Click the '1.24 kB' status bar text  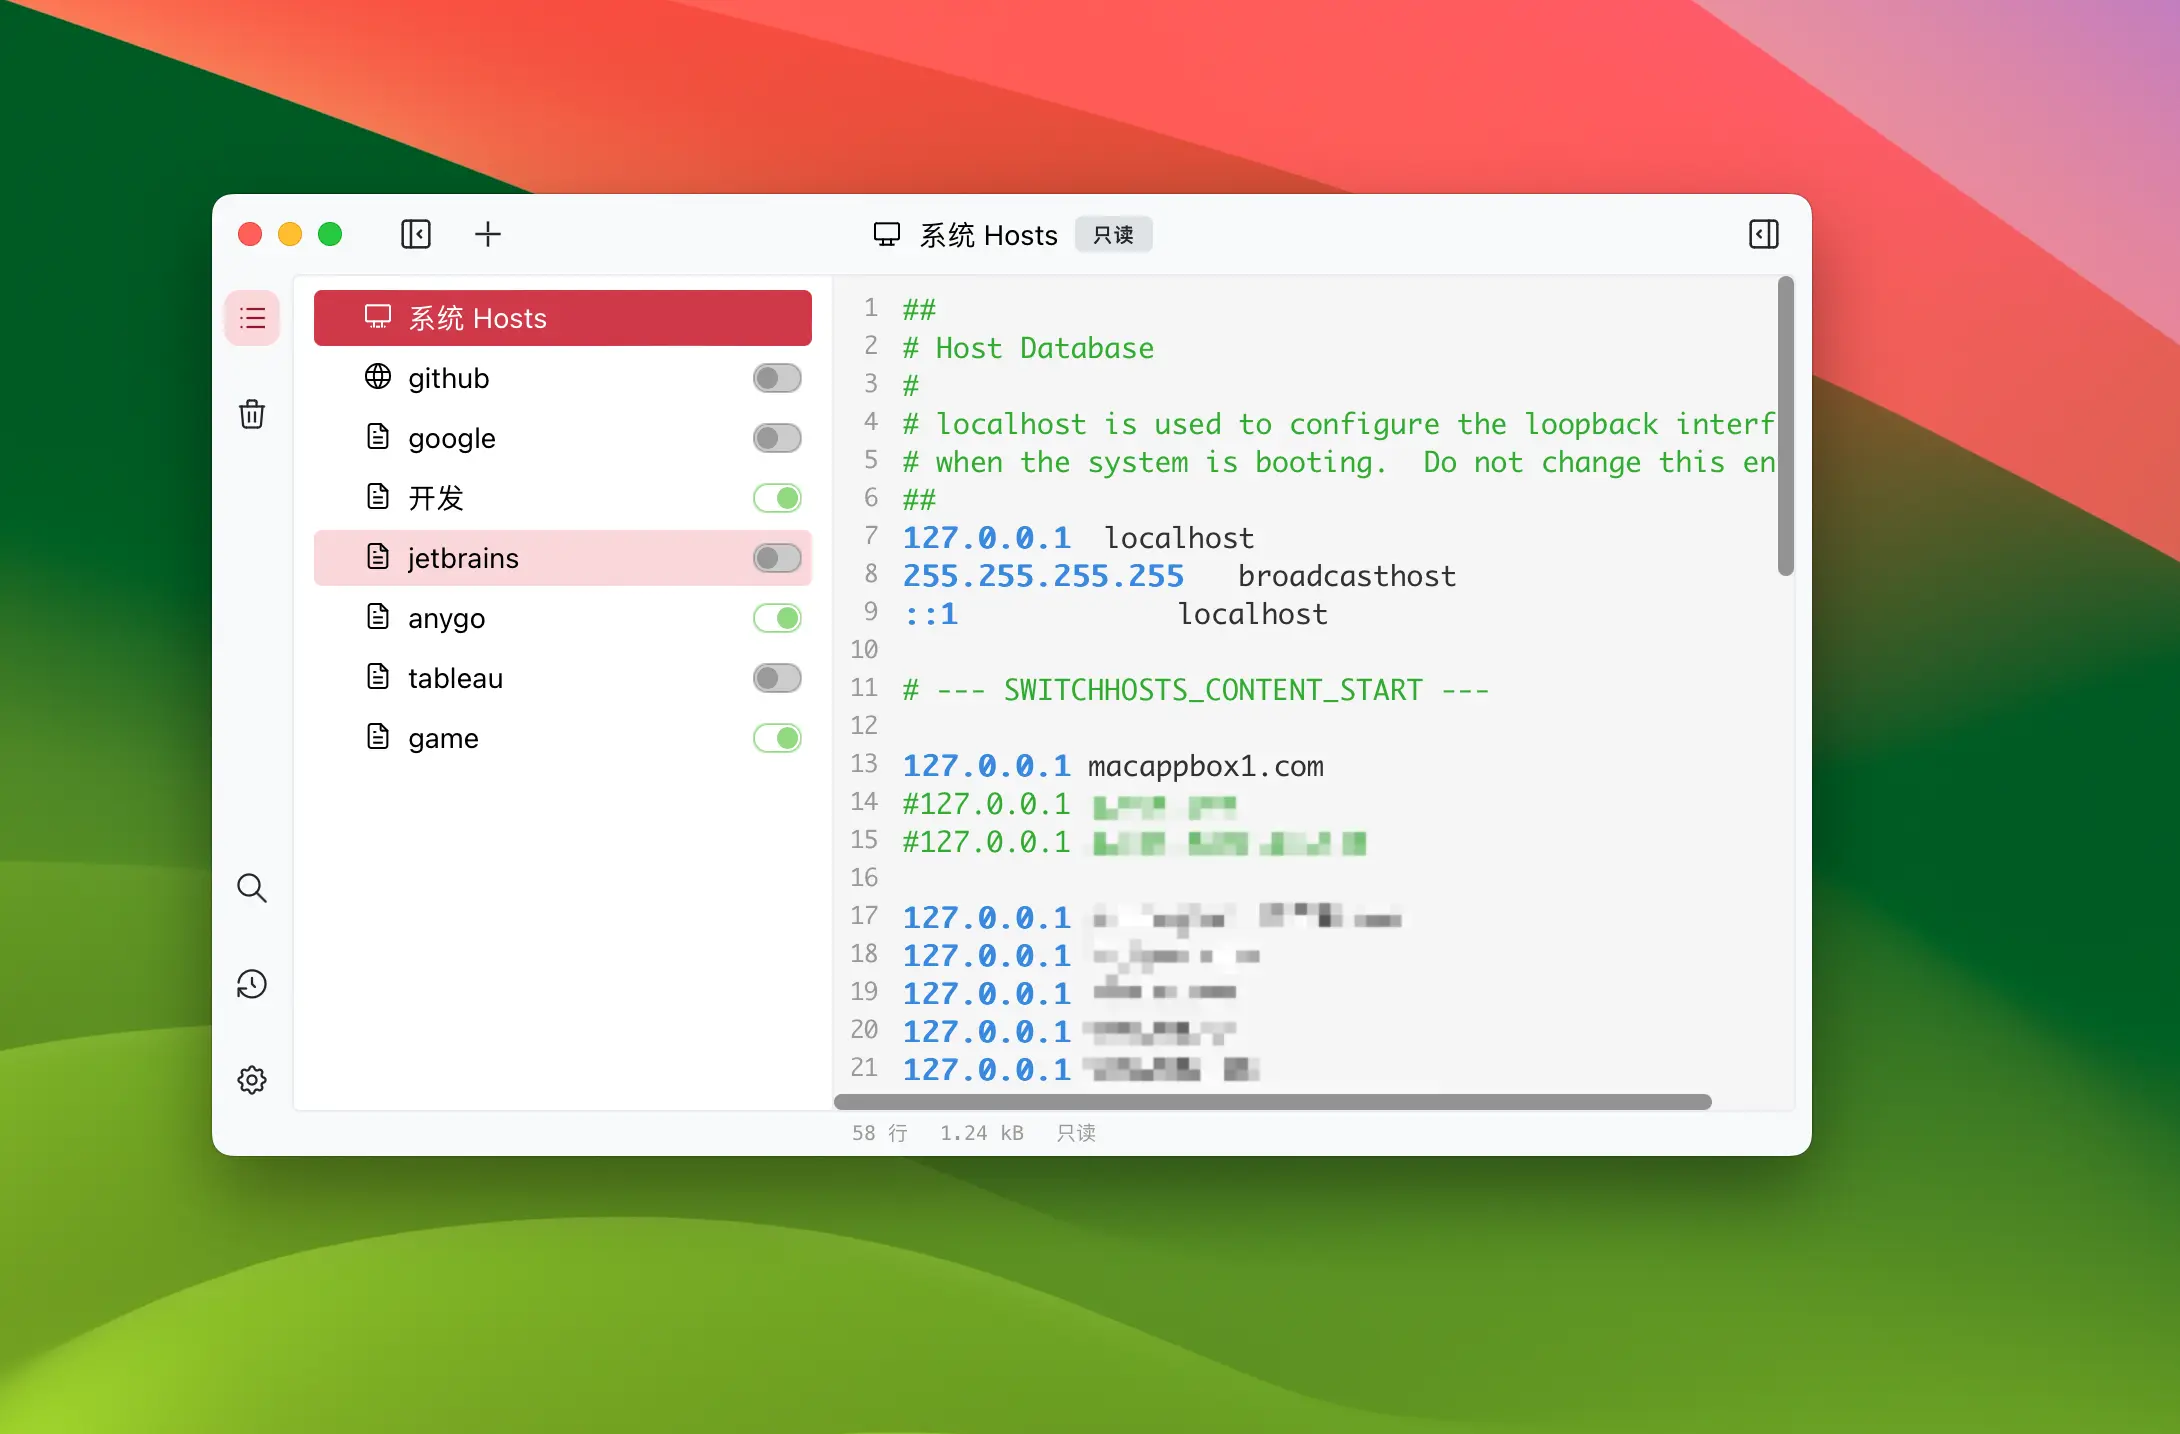pos(982,1133)
